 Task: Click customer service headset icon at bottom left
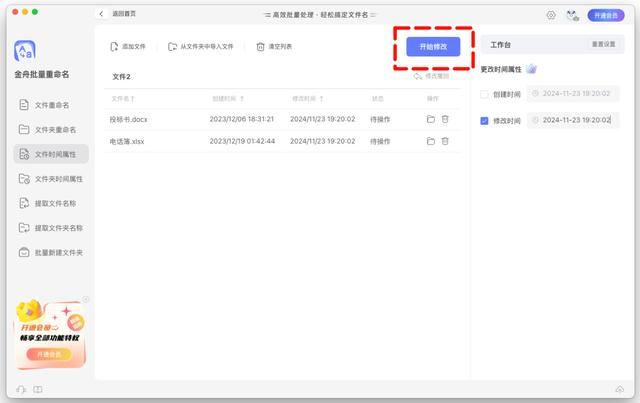[x=21, y=389]
